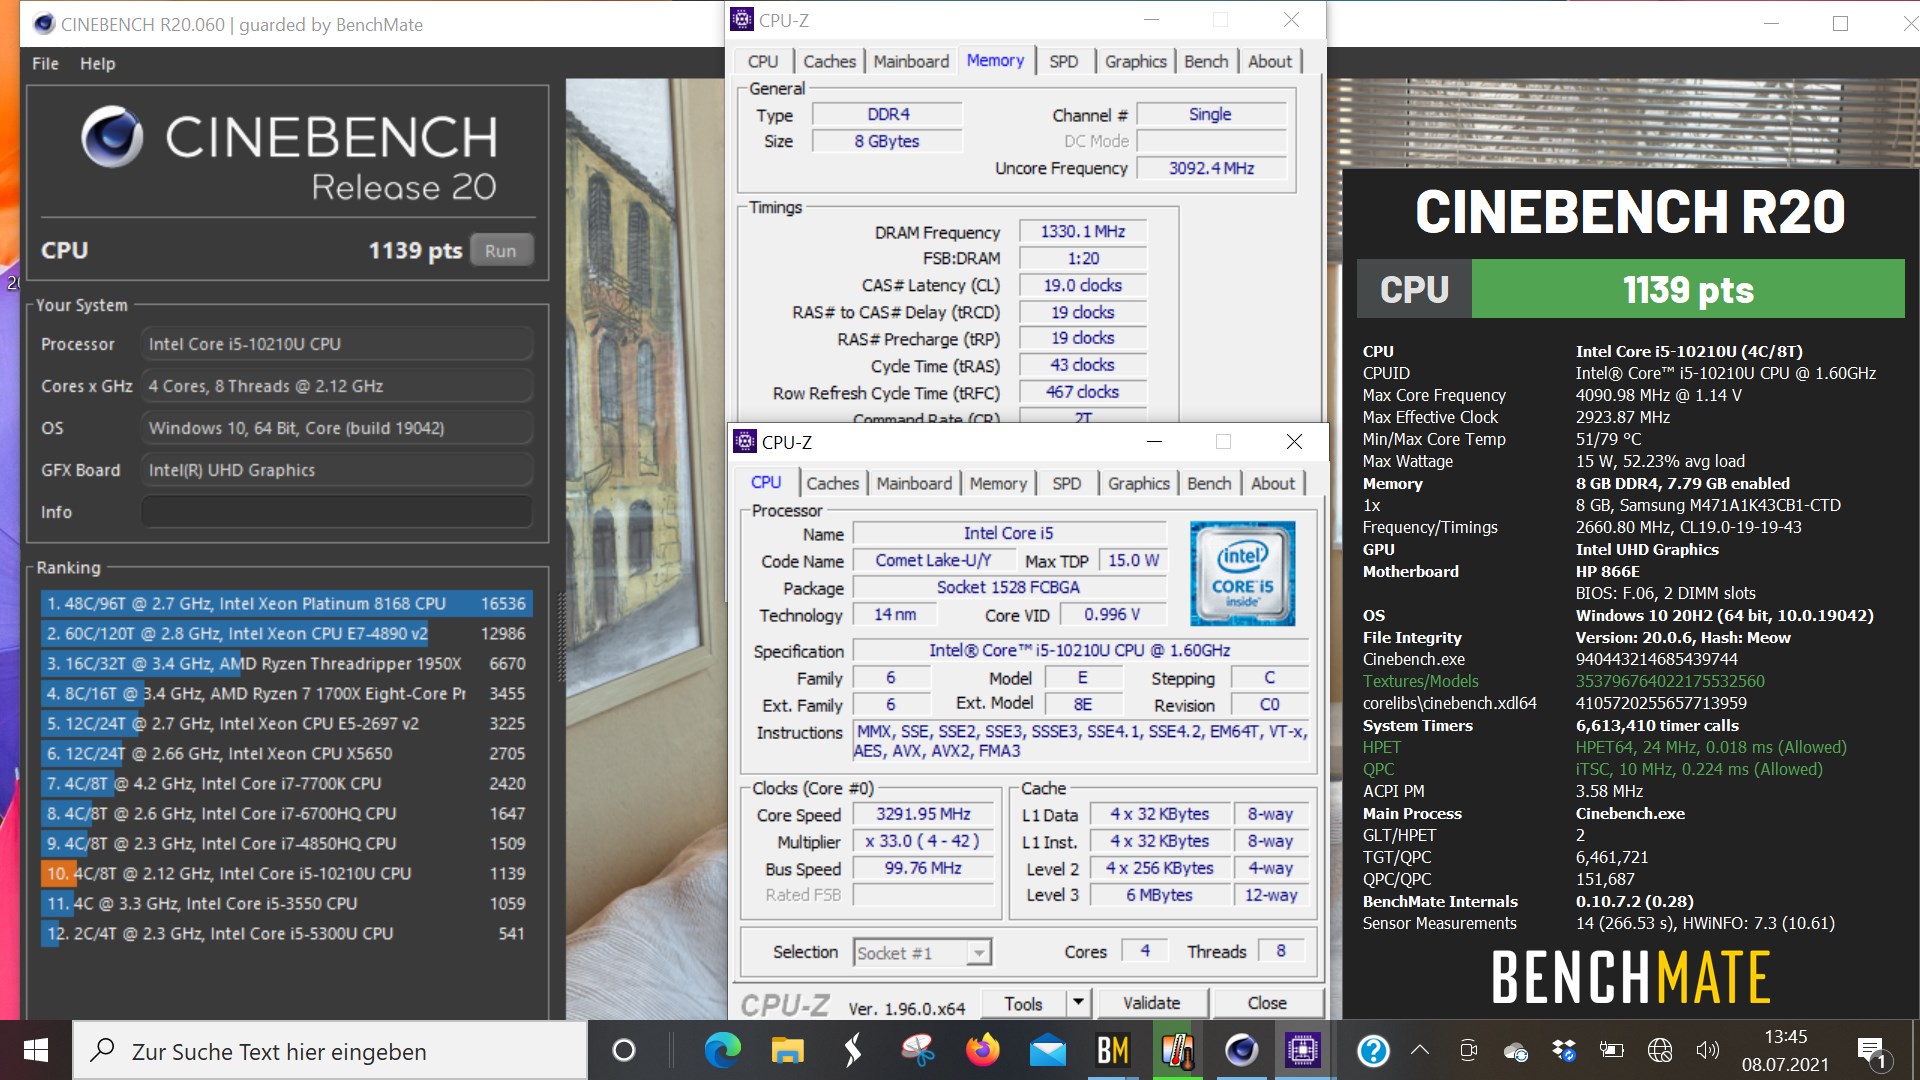This screenshot has height=1080, width=1920.
Task: Click the CPU-Z icon in the upper window title bar
Action: click(742, 19)
